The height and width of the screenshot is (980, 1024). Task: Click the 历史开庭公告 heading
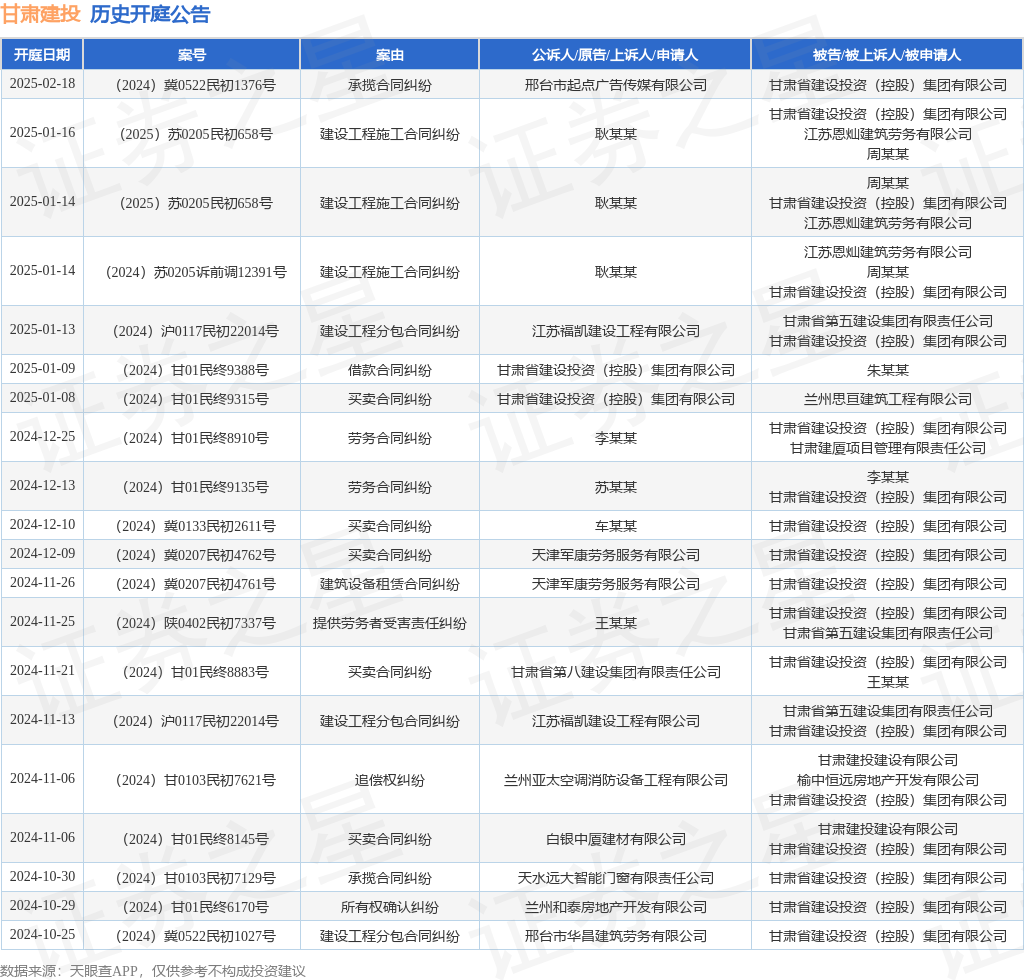point(150,14)
